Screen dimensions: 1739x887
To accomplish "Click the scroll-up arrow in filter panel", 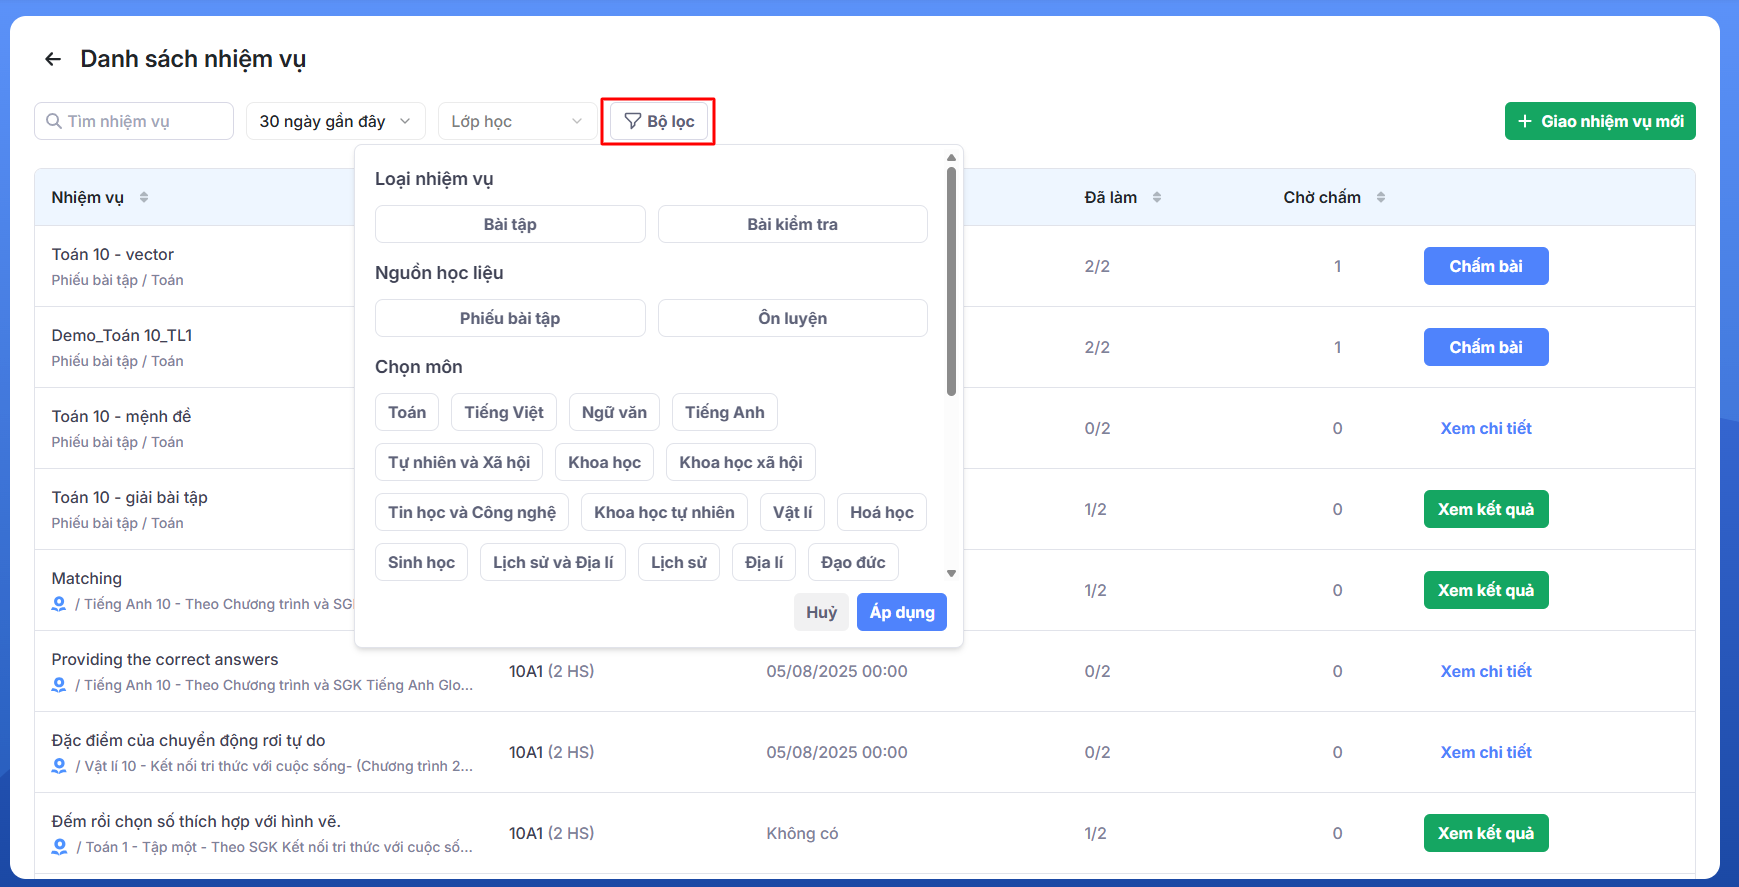I will coord(951,158).
